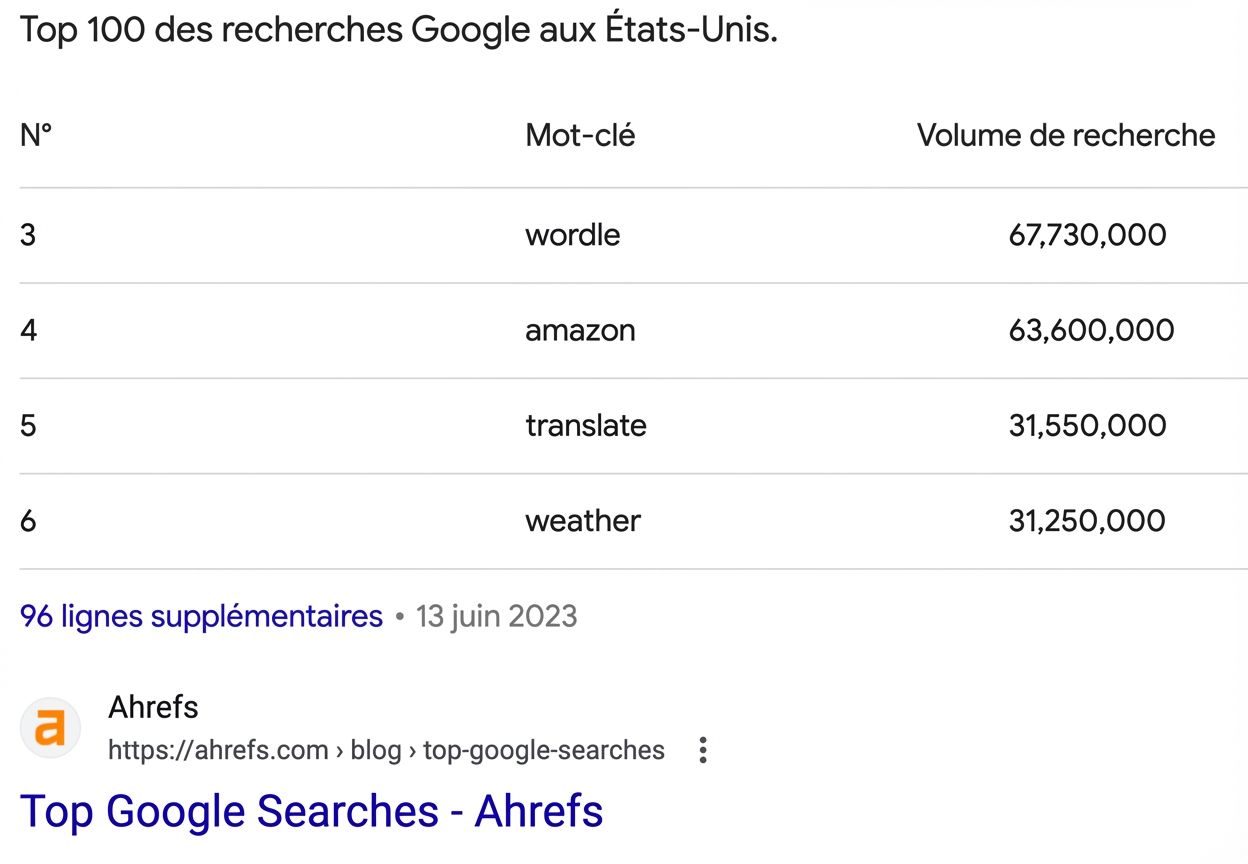This screenshot has height=864, width=1248.
Task: Select the translate keyword entry
Action: tap(585, 425)
